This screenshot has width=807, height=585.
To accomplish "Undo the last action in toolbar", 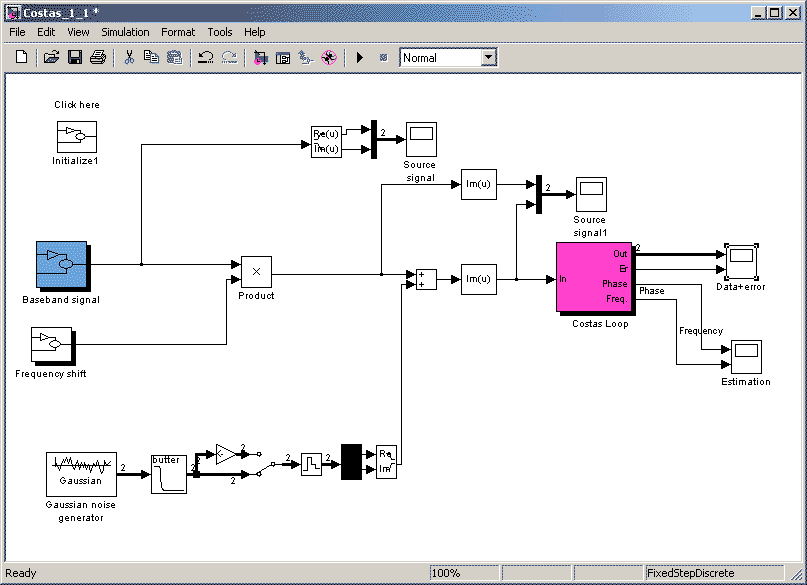I will point(206,57).
